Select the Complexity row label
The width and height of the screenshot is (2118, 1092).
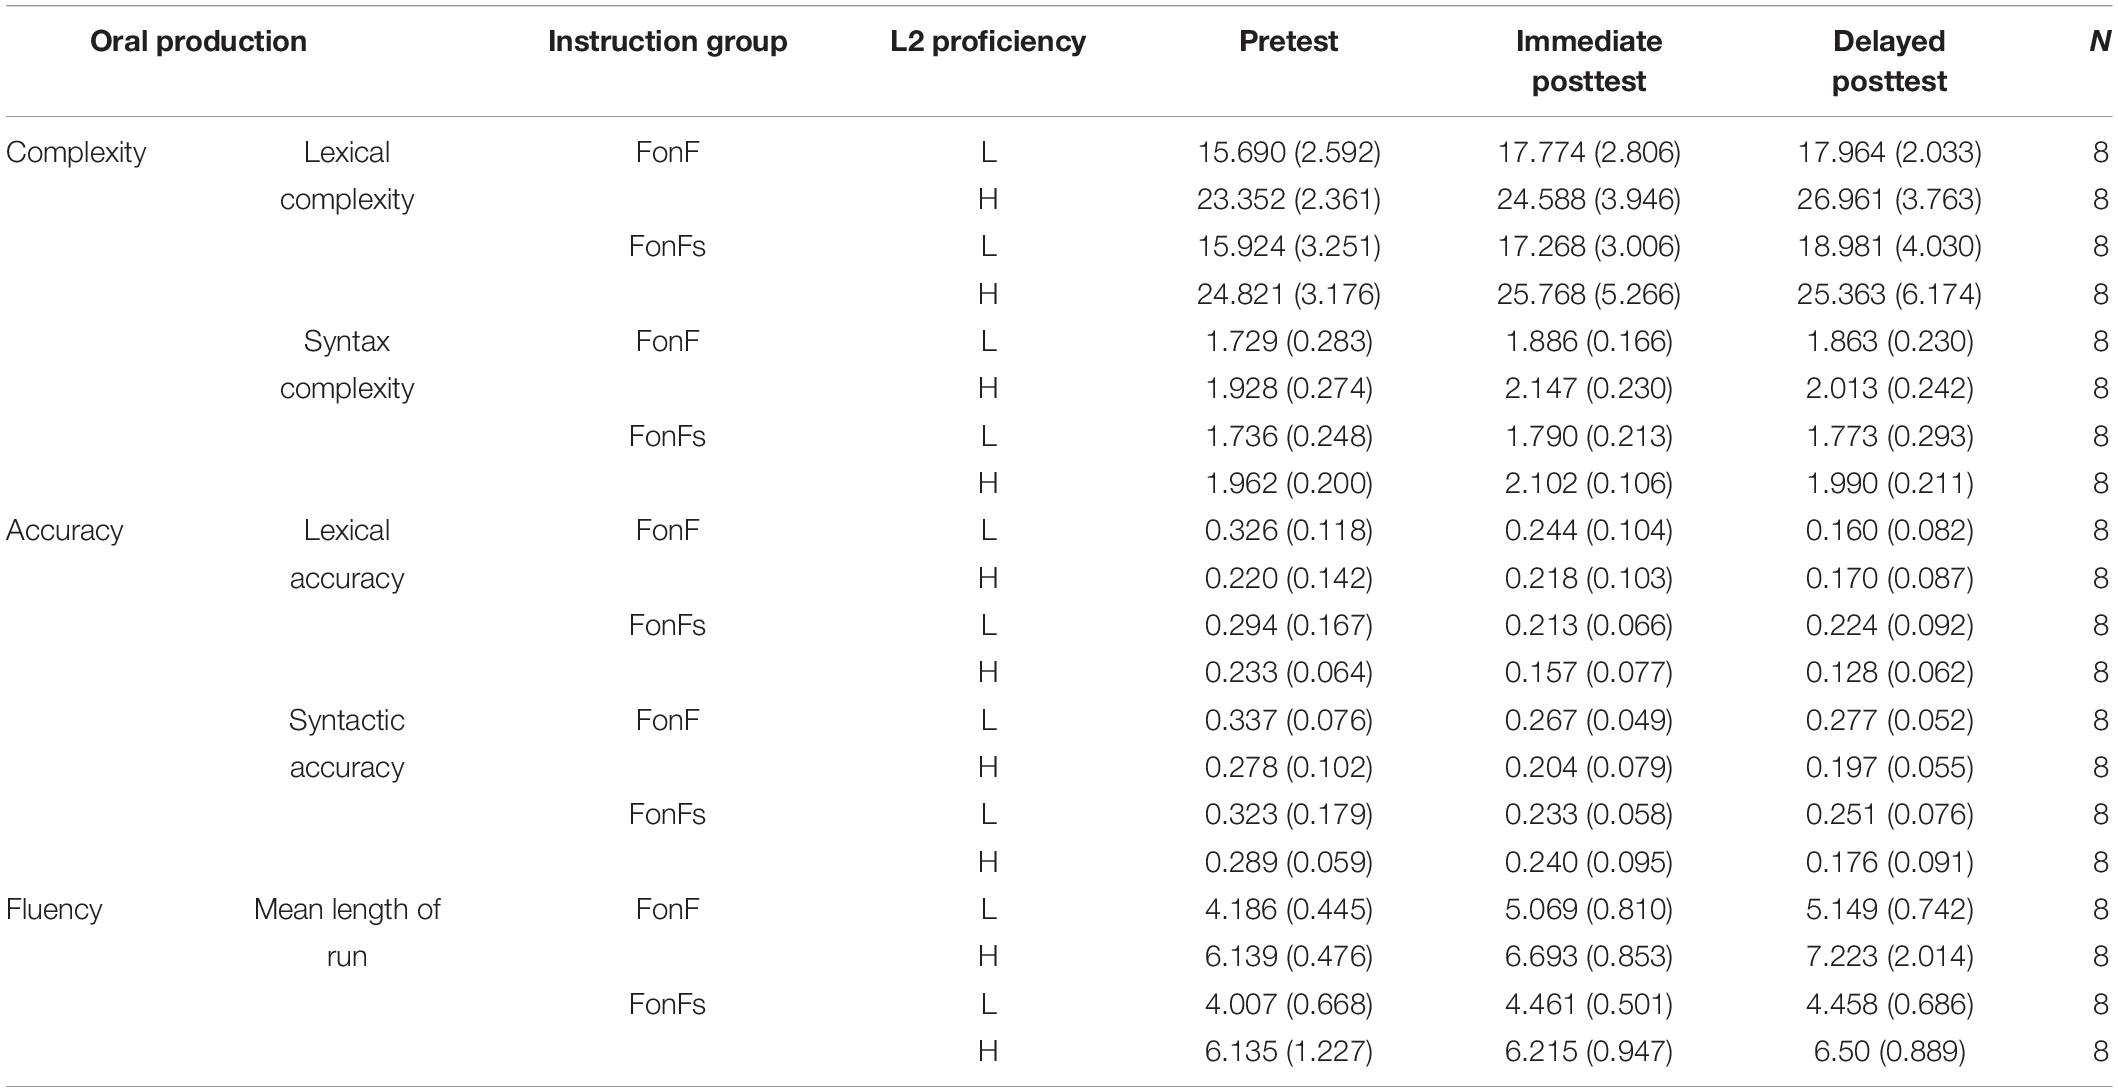click(x=76, y=152)
